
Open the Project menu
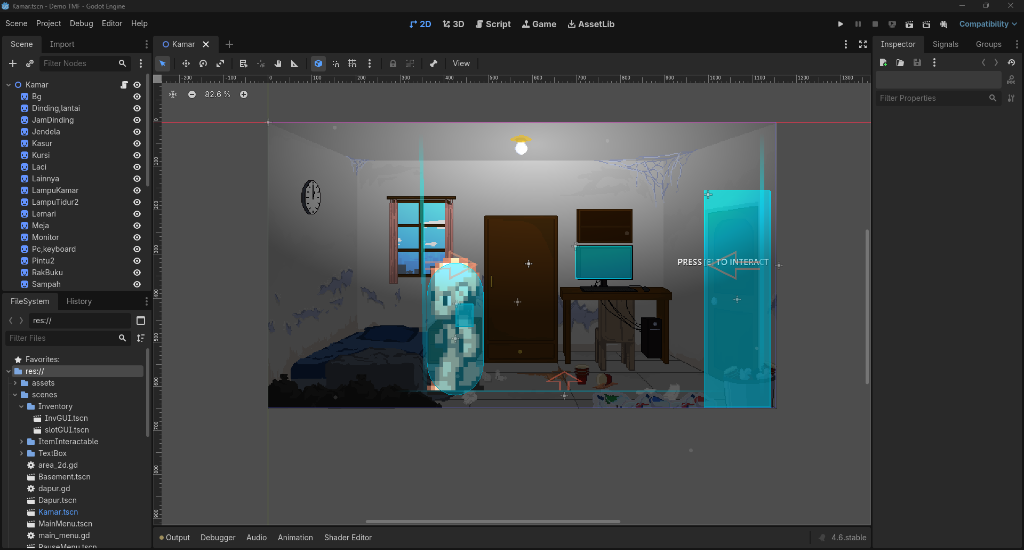48,23
